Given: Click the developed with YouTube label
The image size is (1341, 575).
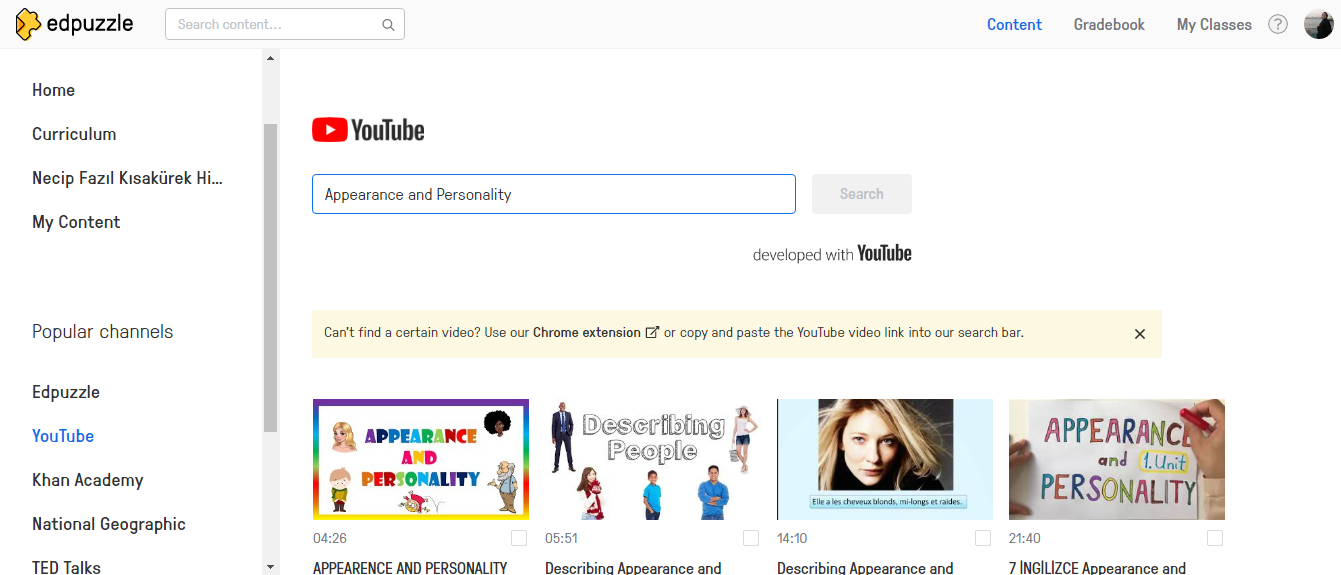Looking at the screenshot, I should (x=832, y=254).
